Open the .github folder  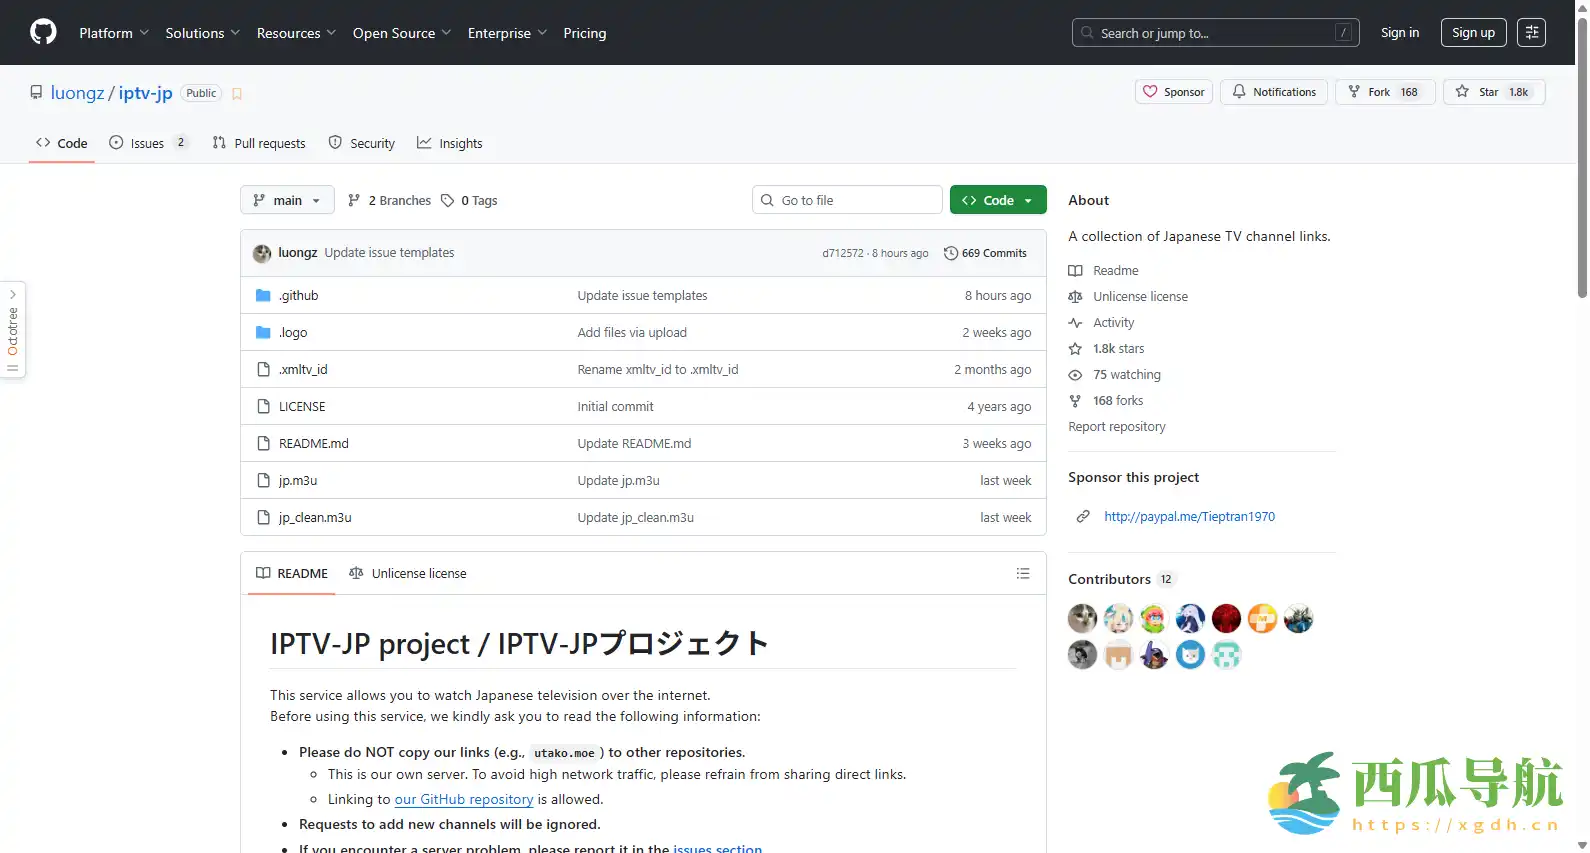tap(298, 296)
